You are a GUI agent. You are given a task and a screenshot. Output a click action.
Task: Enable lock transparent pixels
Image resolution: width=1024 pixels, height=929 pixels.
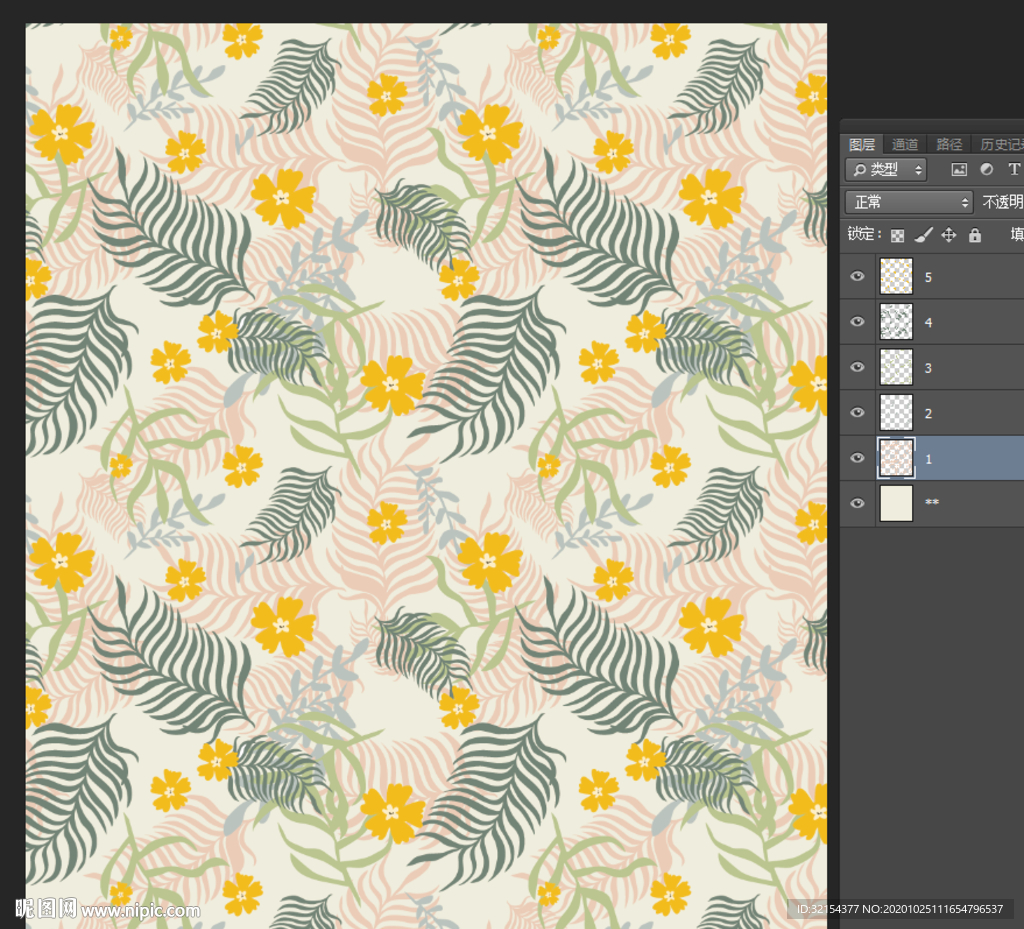897,235
